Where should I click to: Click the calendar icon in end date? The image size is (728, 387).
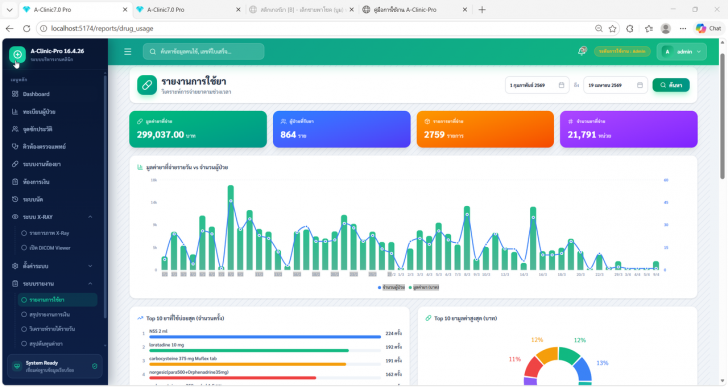640,85
